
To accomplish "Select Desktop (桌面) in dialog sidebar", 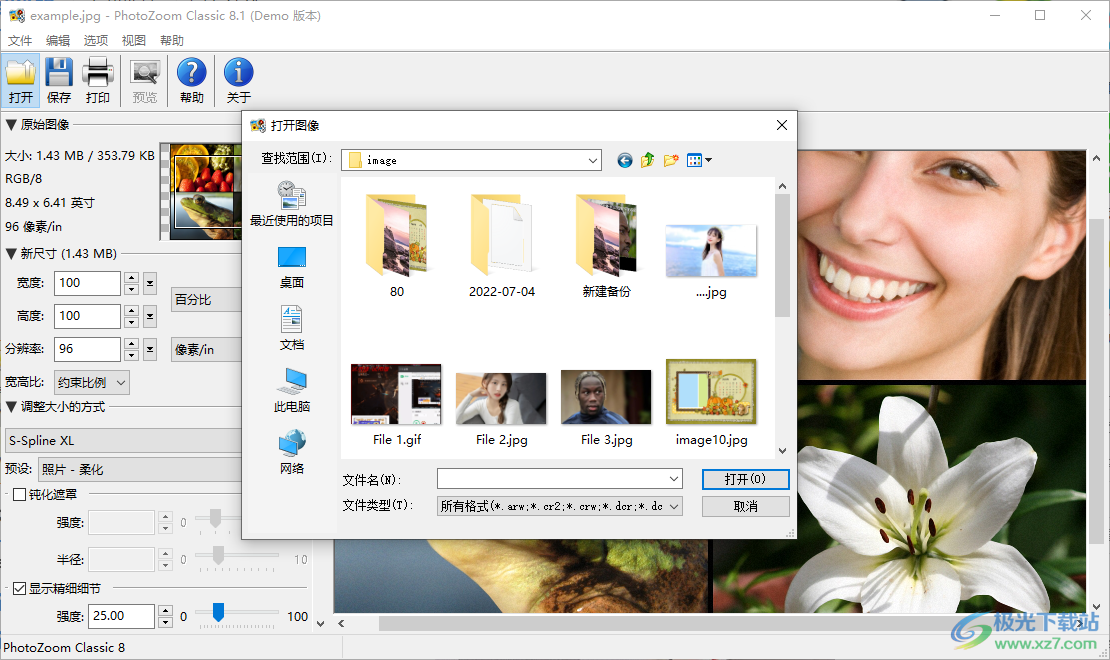I will point(292,267).
